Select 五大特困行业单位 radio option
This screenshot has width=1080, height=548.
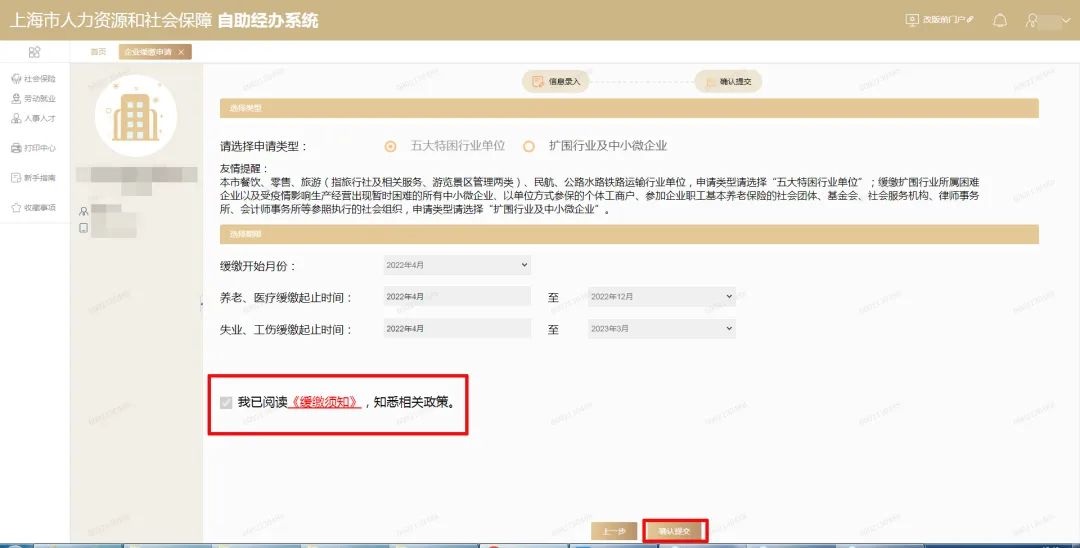(x=390, y=146)
